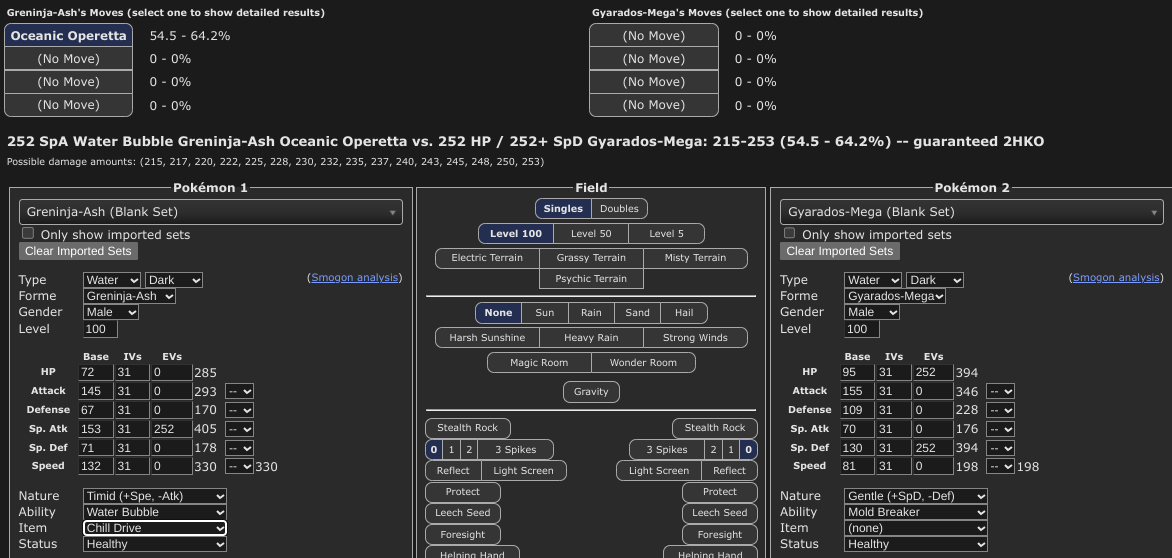This screenshot has height=558, width=1172.
Task: Edit Pokémon 1 Sp. Atk EVs field
Action: click(x=172, y=429)
